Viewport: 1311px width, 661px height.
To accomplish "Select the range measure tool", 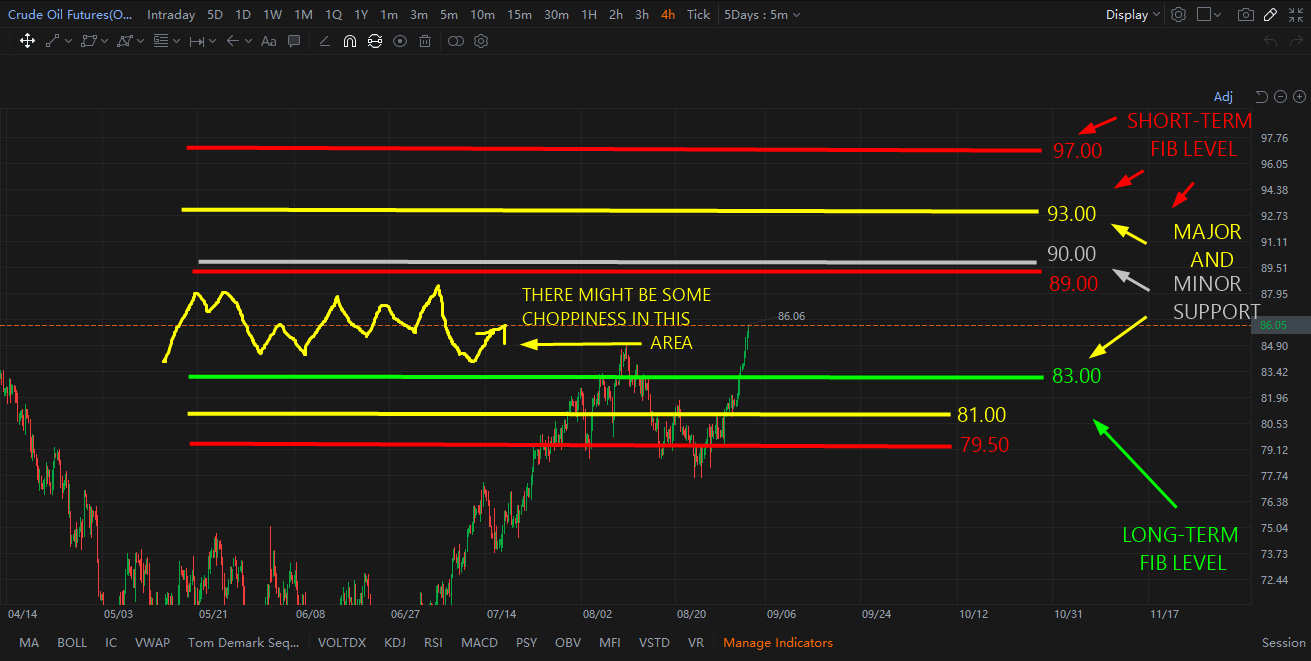I will pyautogui.click(x=197, y=41).
